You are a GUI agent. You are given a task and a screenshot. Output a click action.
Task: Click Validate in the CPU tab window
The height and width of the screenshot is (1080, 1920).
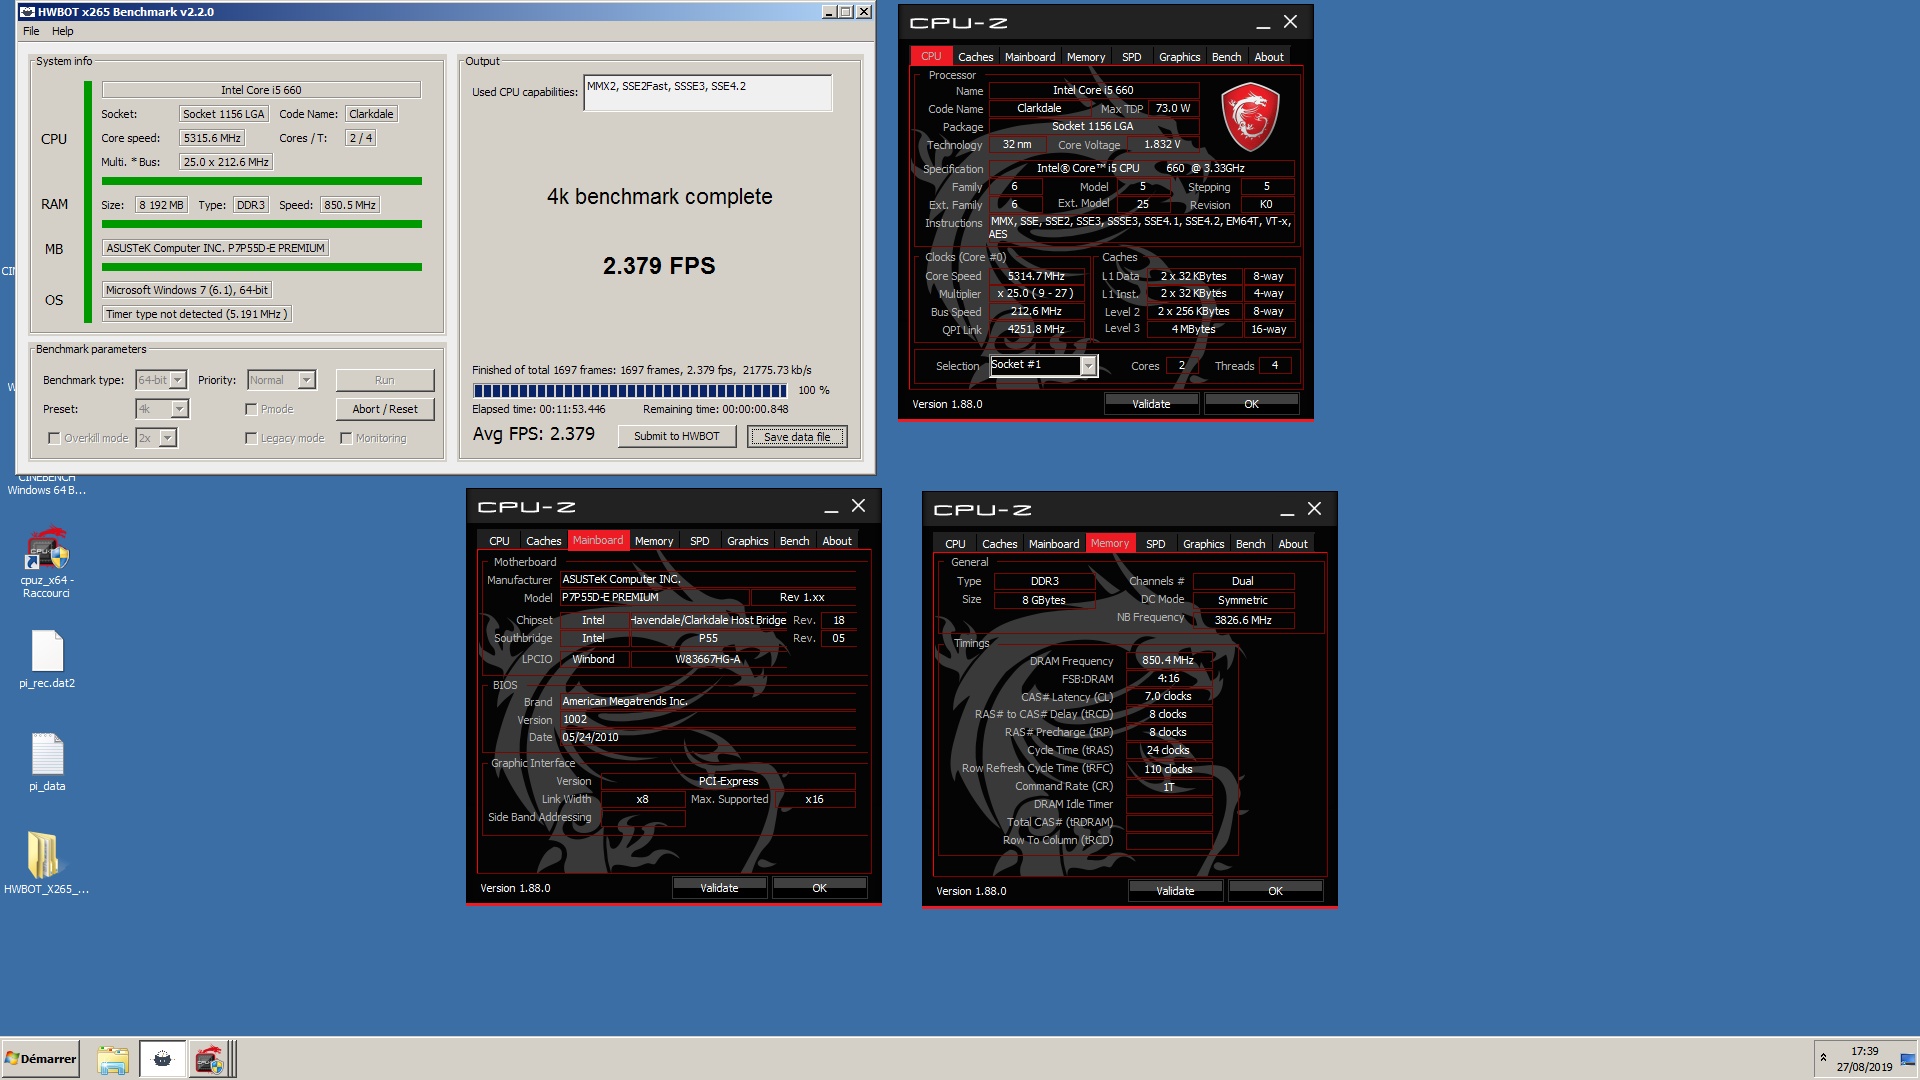(1151, 404)
